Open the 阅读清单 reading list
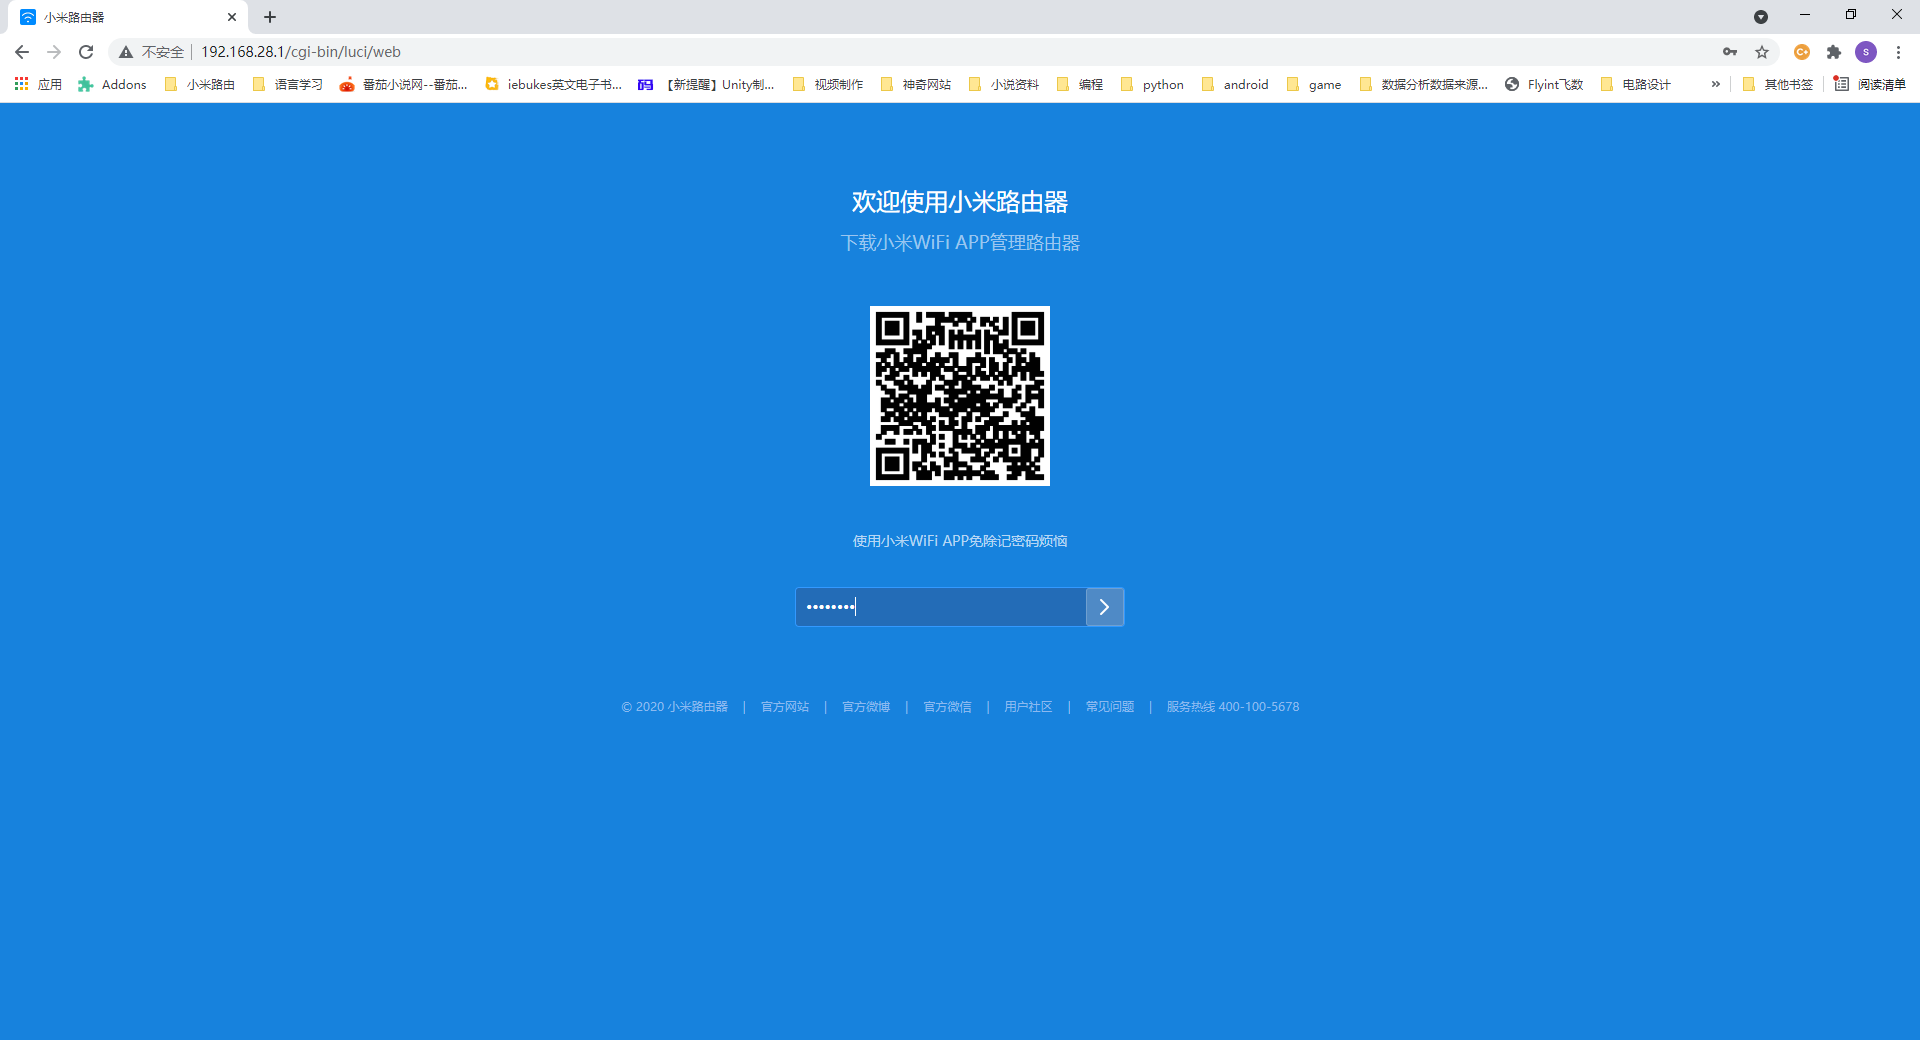Image resolution: width=1920 pixels, height=1040 pixels. point(1869,84)
